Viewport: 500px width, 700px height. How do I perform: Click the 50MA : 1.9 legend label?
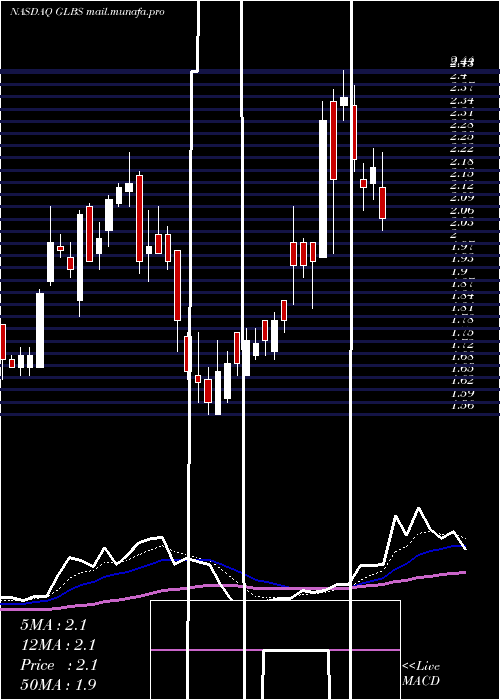(58, 684)
